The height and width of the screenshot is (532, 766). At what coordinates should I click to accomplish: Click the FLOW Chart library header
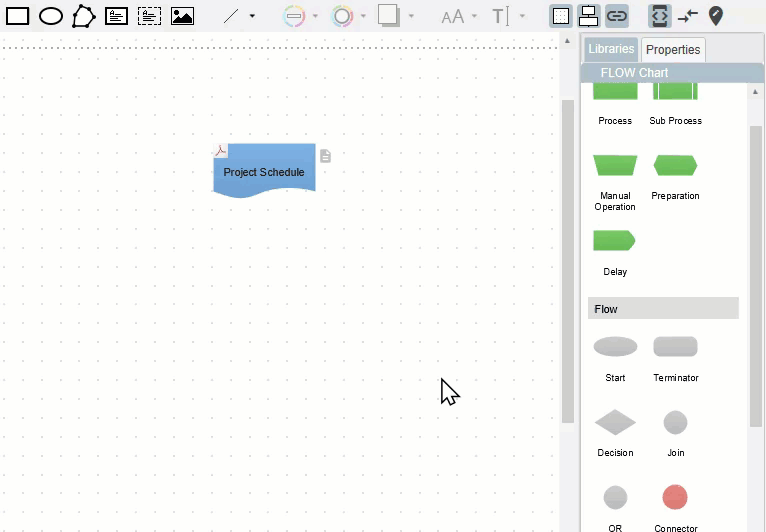tap(634, 73)
